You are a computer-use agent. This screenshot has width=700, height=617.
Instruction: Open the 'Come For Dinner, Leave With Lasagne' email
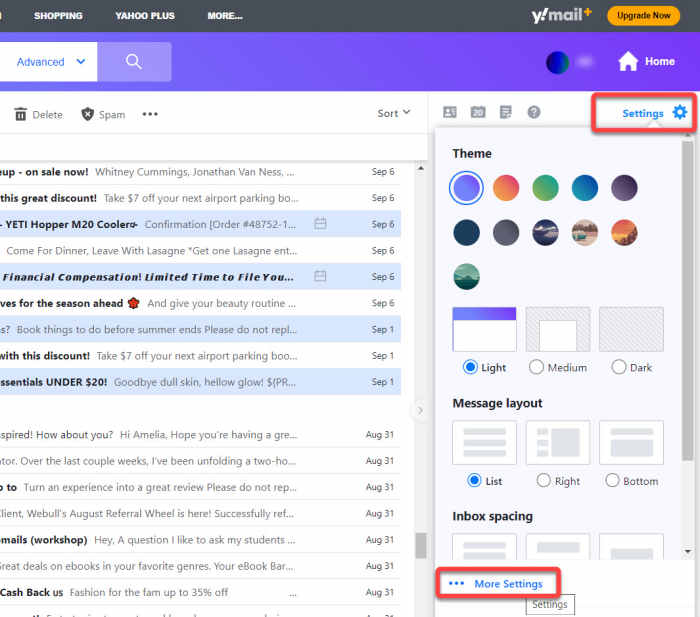click(x=200, y=250)
